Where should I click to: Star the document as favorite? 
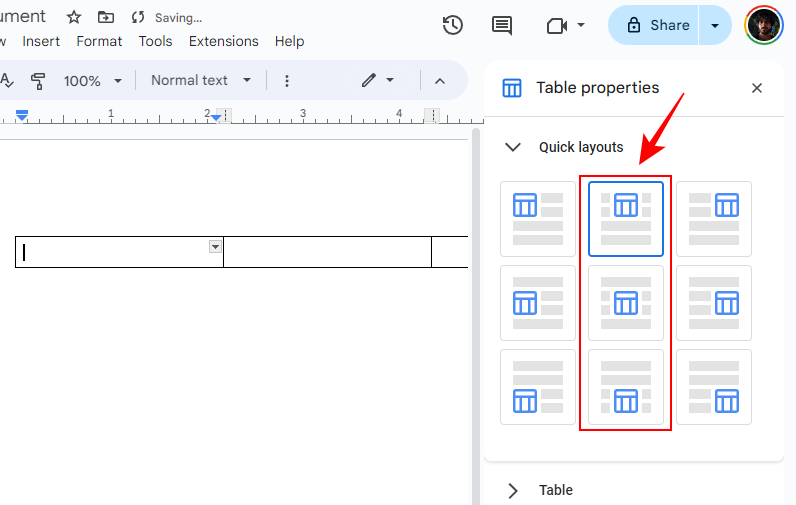coord(74,17)
